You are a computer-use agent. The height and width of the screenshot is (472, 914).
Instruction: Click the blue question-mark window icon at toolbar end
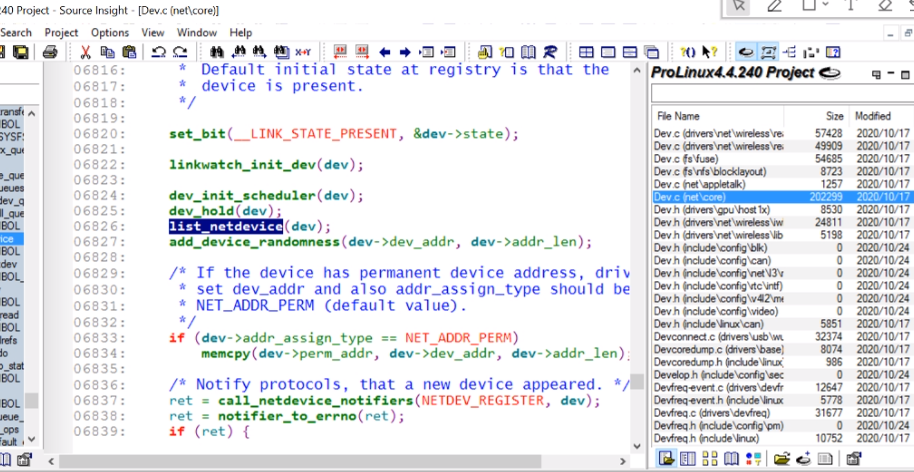tap(832, 52)
